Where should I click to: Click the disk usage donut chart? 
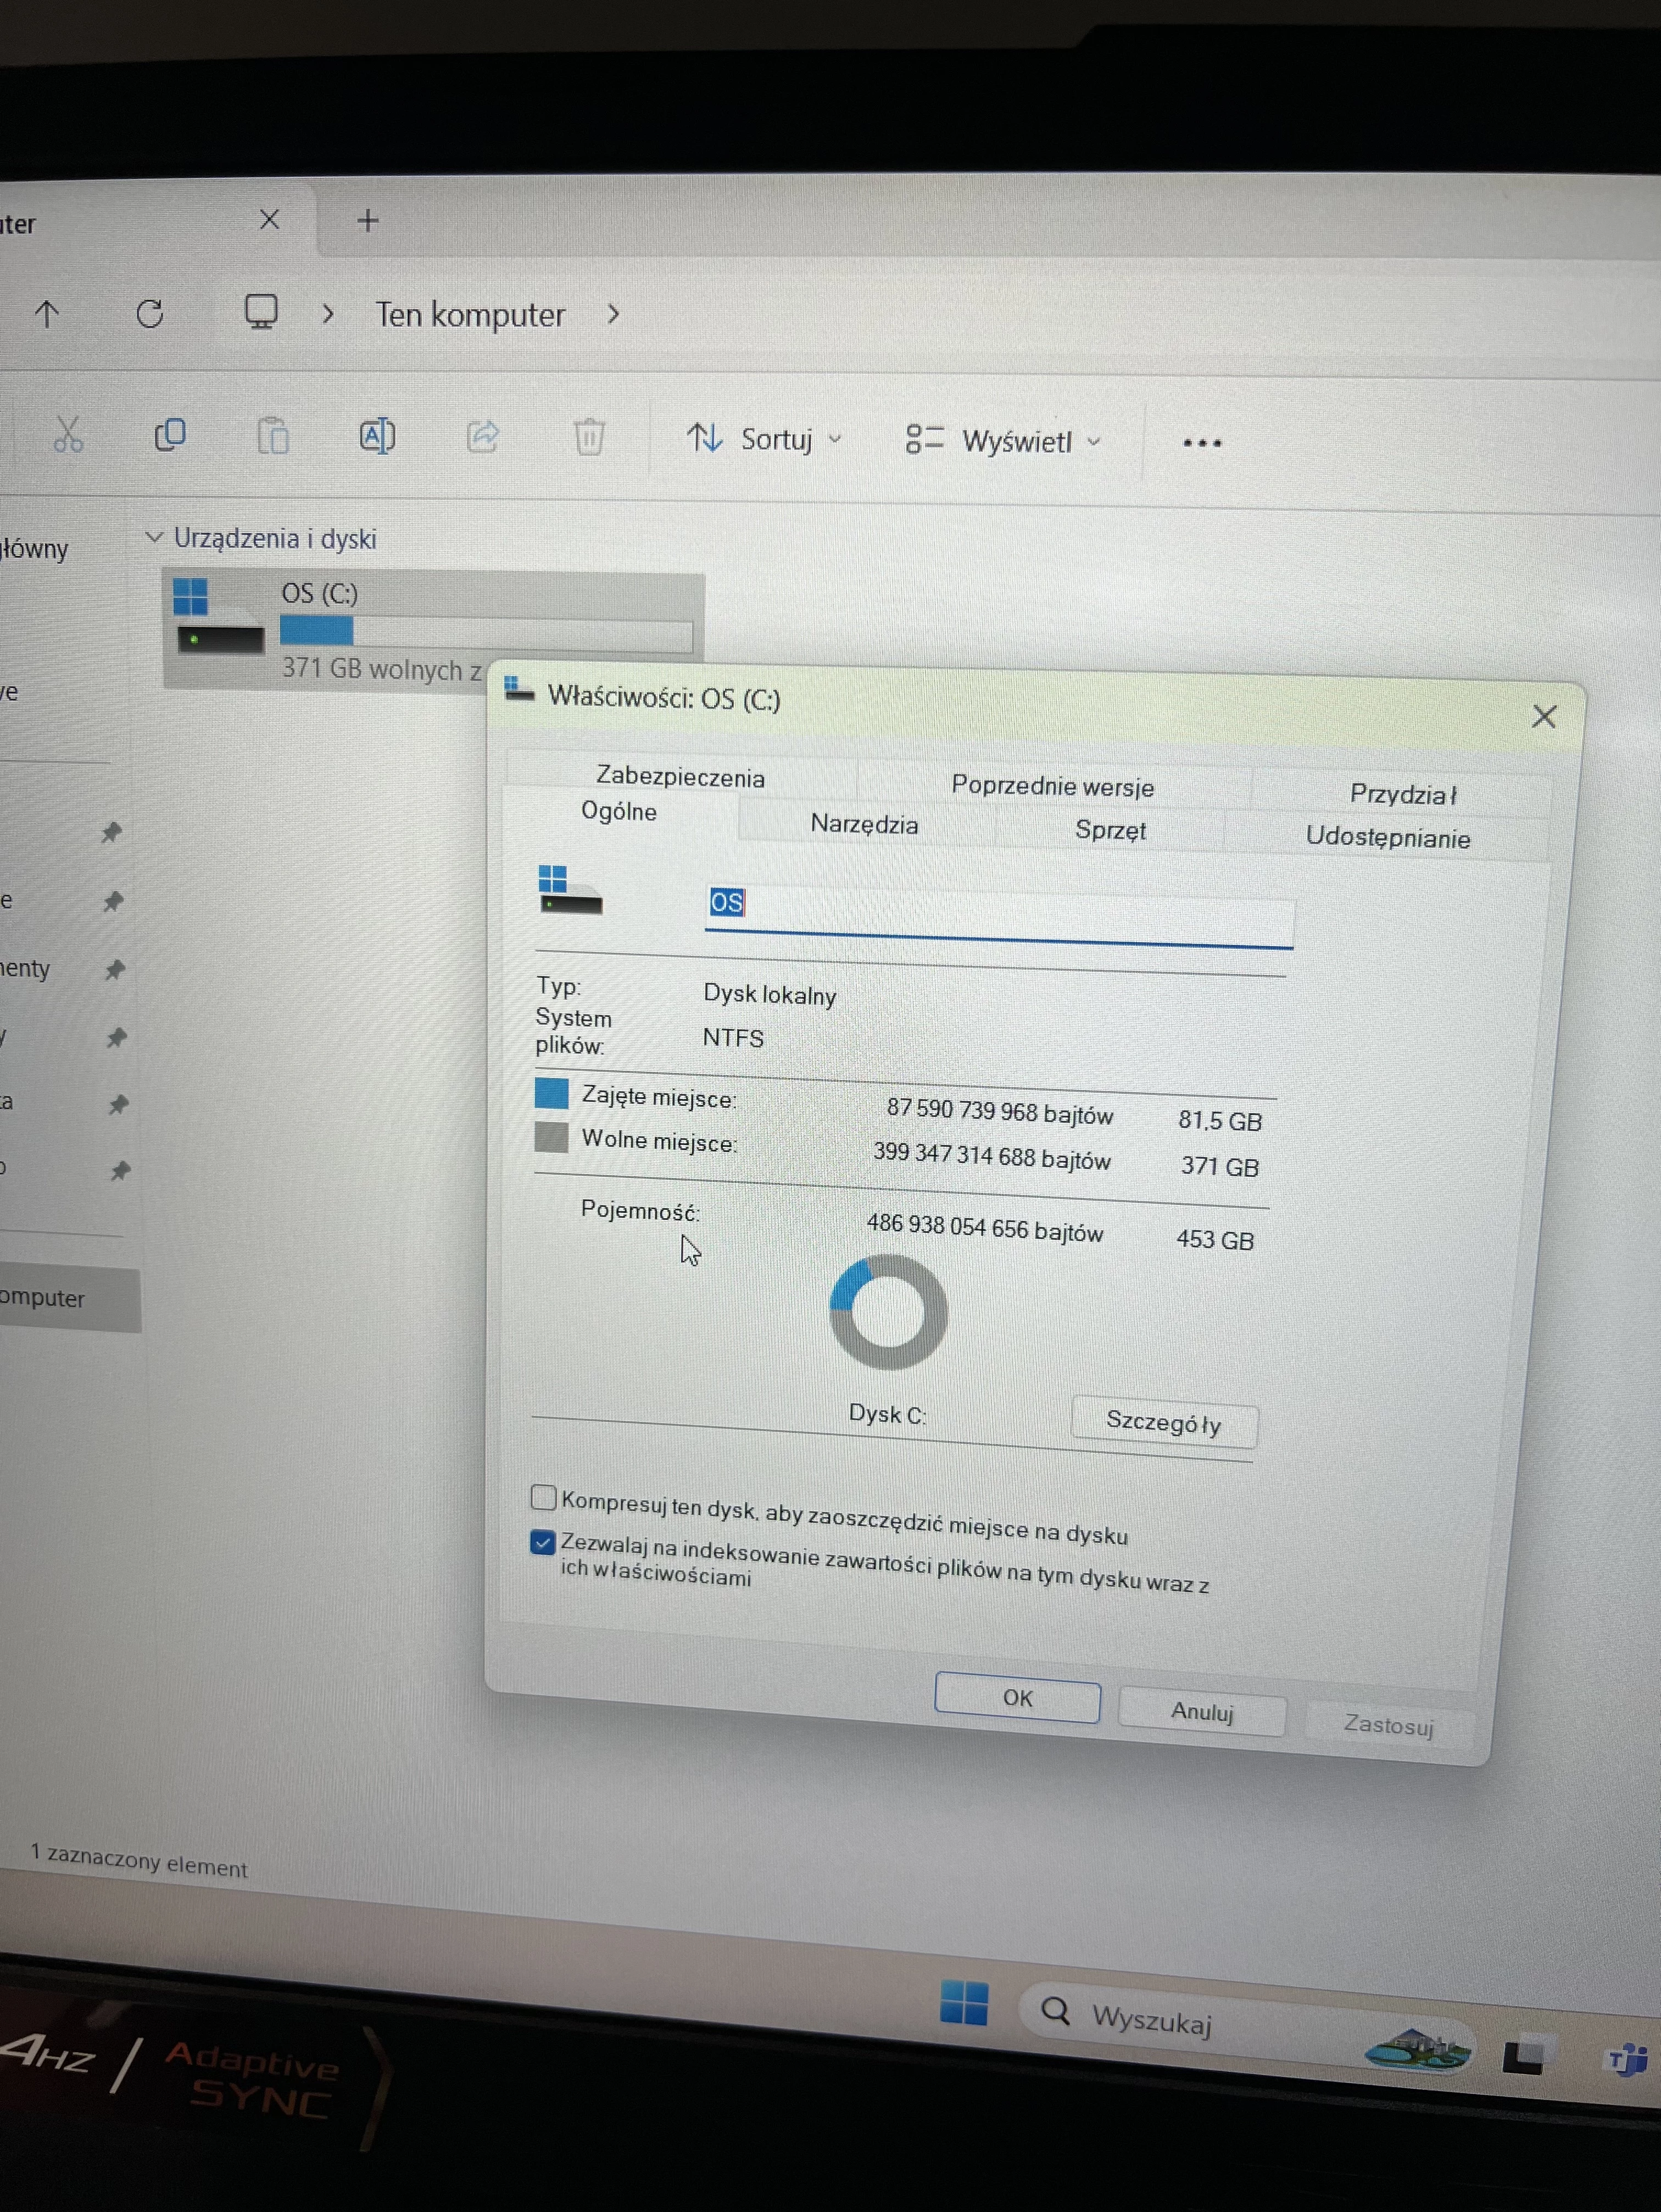pos(888,1313)
